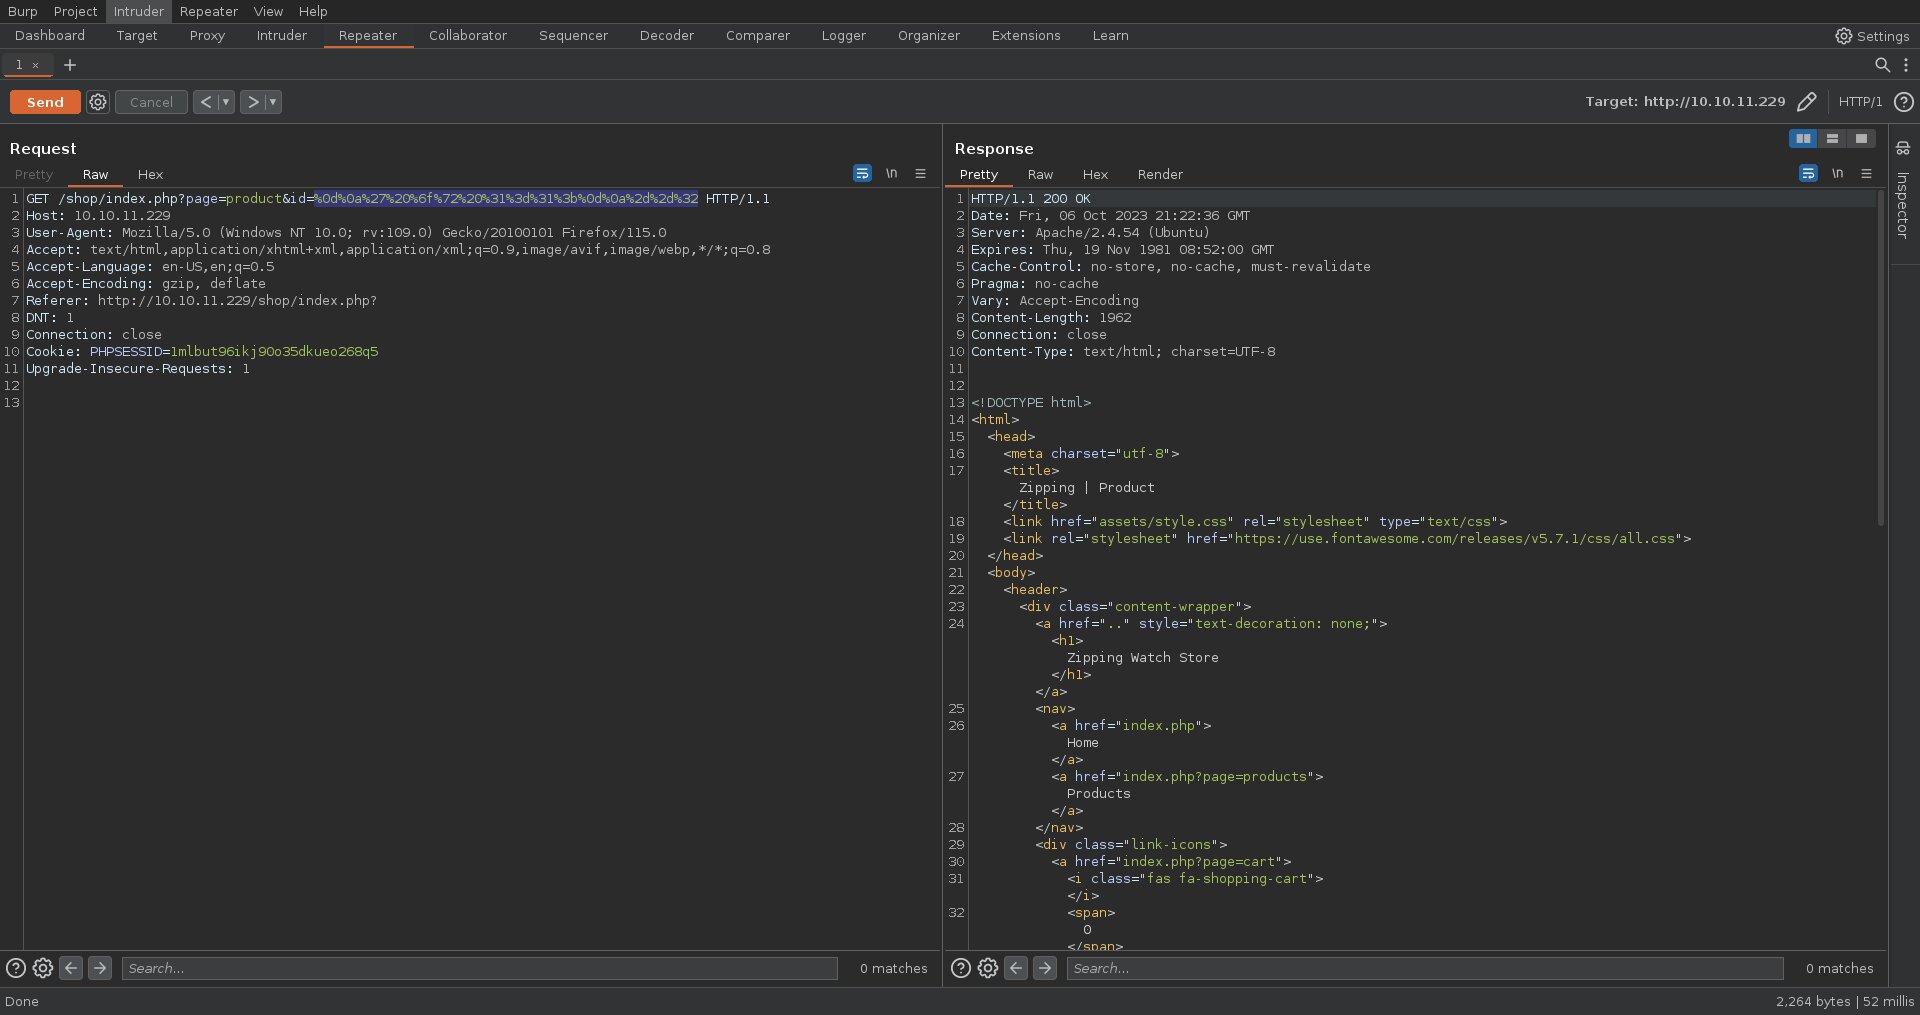The image size is (1920, 1015).
Task: Go to the Decoder tab
Action: [x=667, y=36]
